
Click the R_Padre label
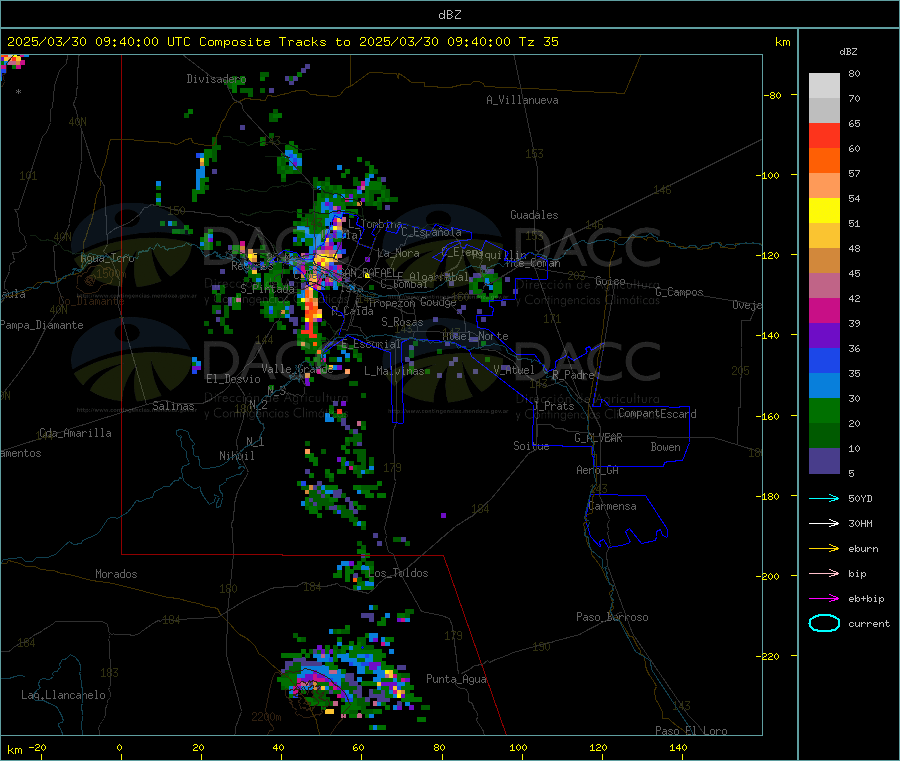point(573,375)
